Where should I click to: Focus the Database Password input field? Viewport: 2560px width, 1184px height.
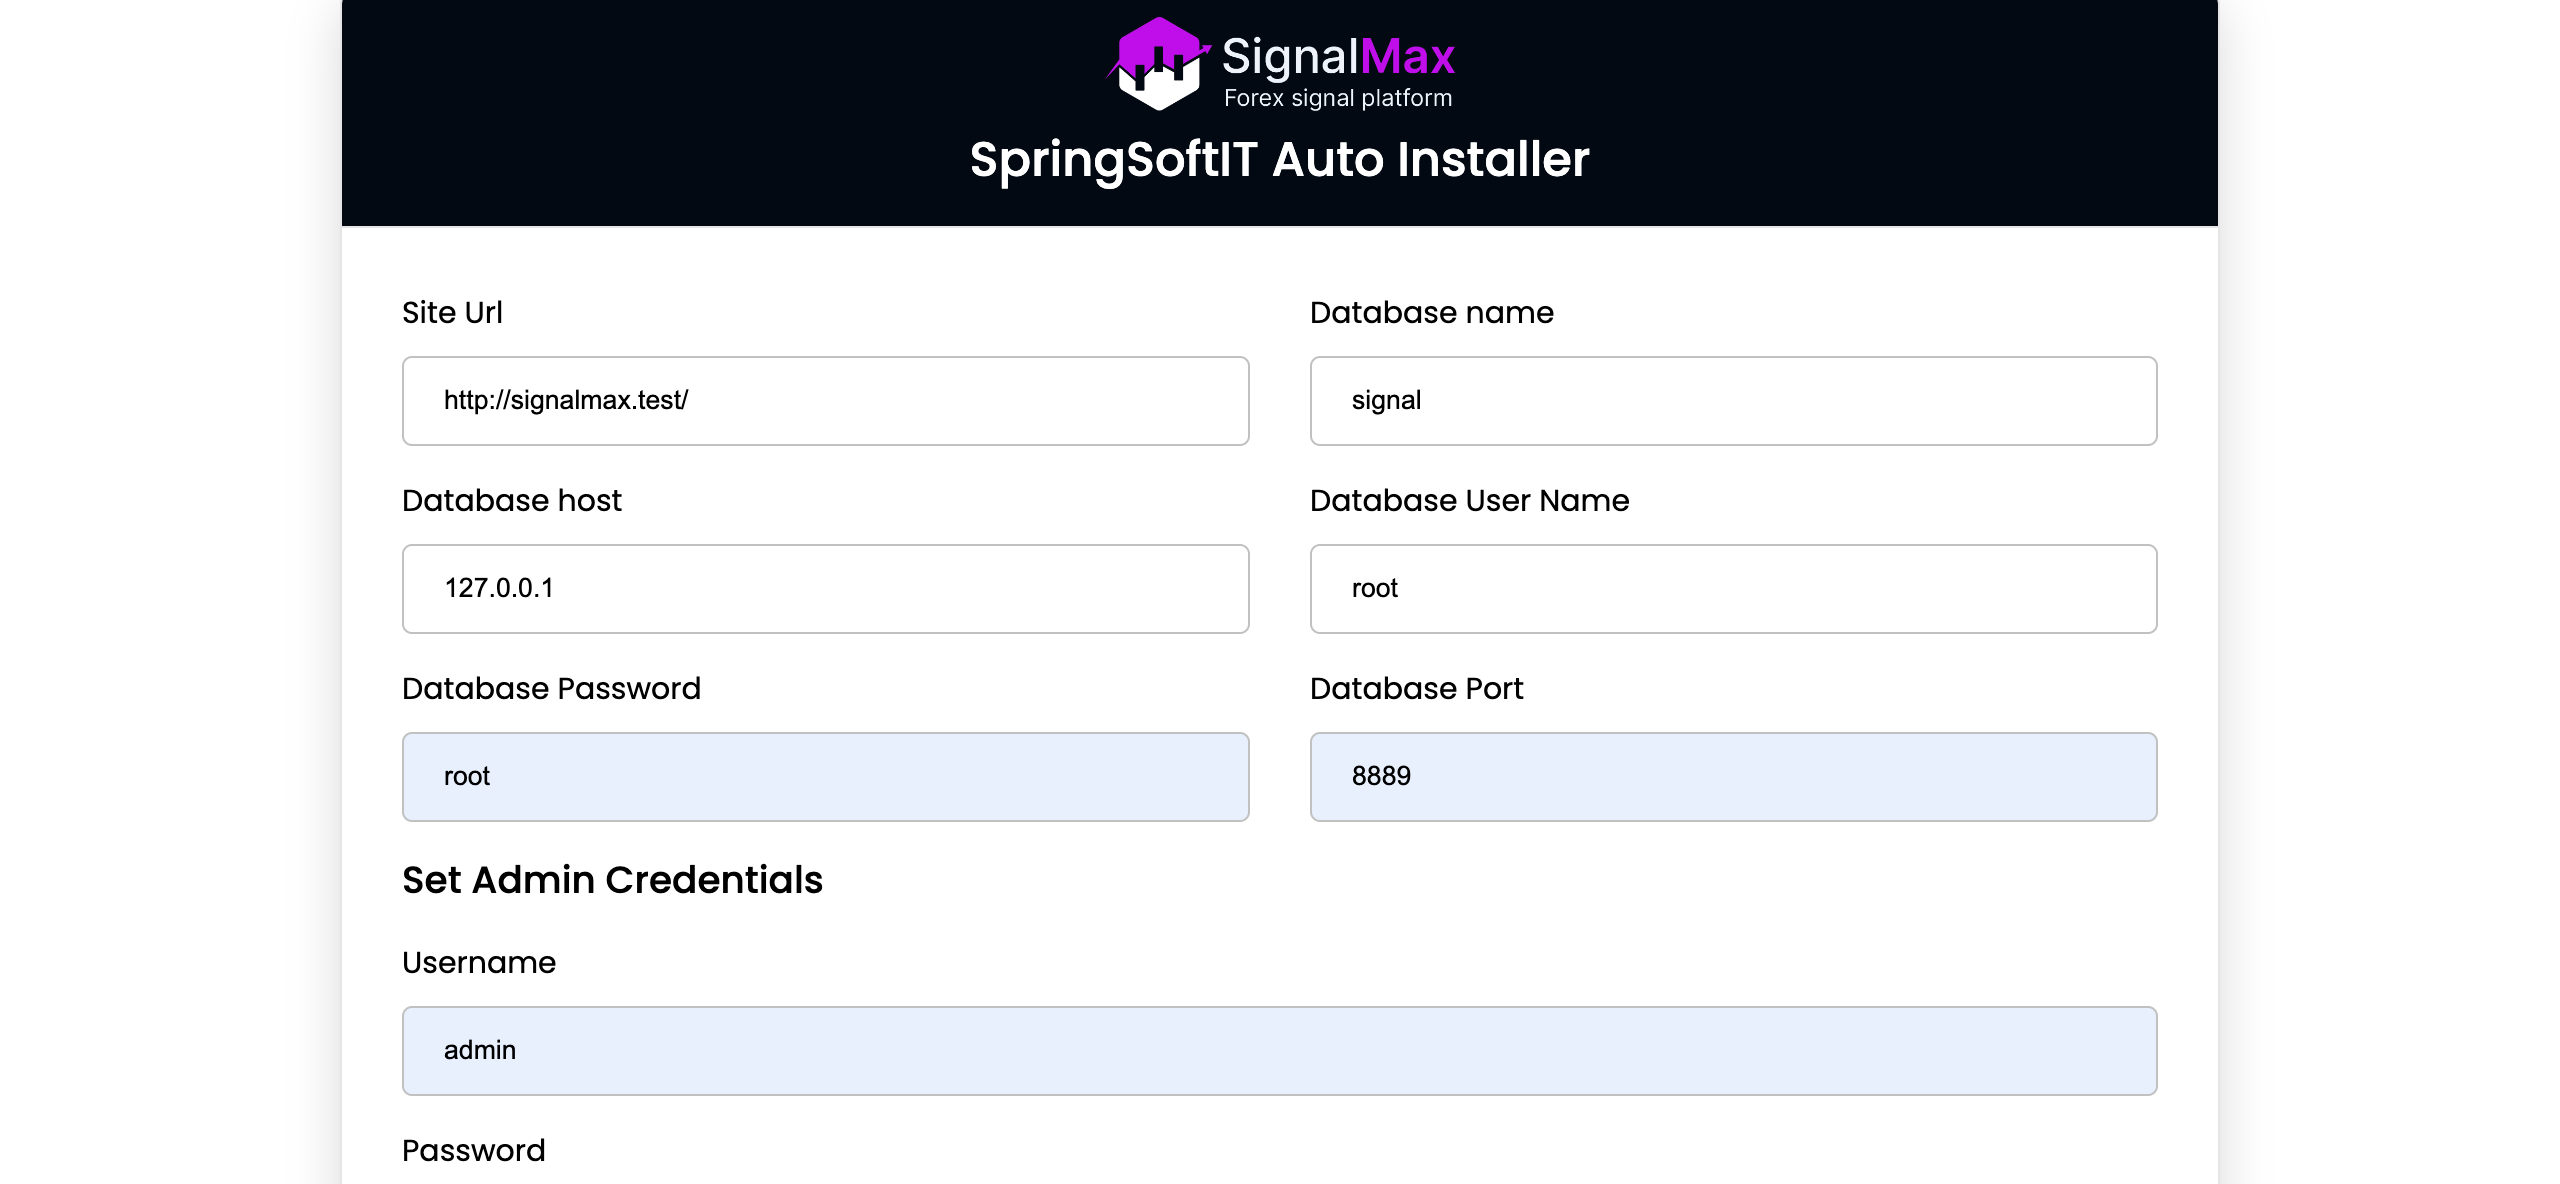(x=825, y=777)
